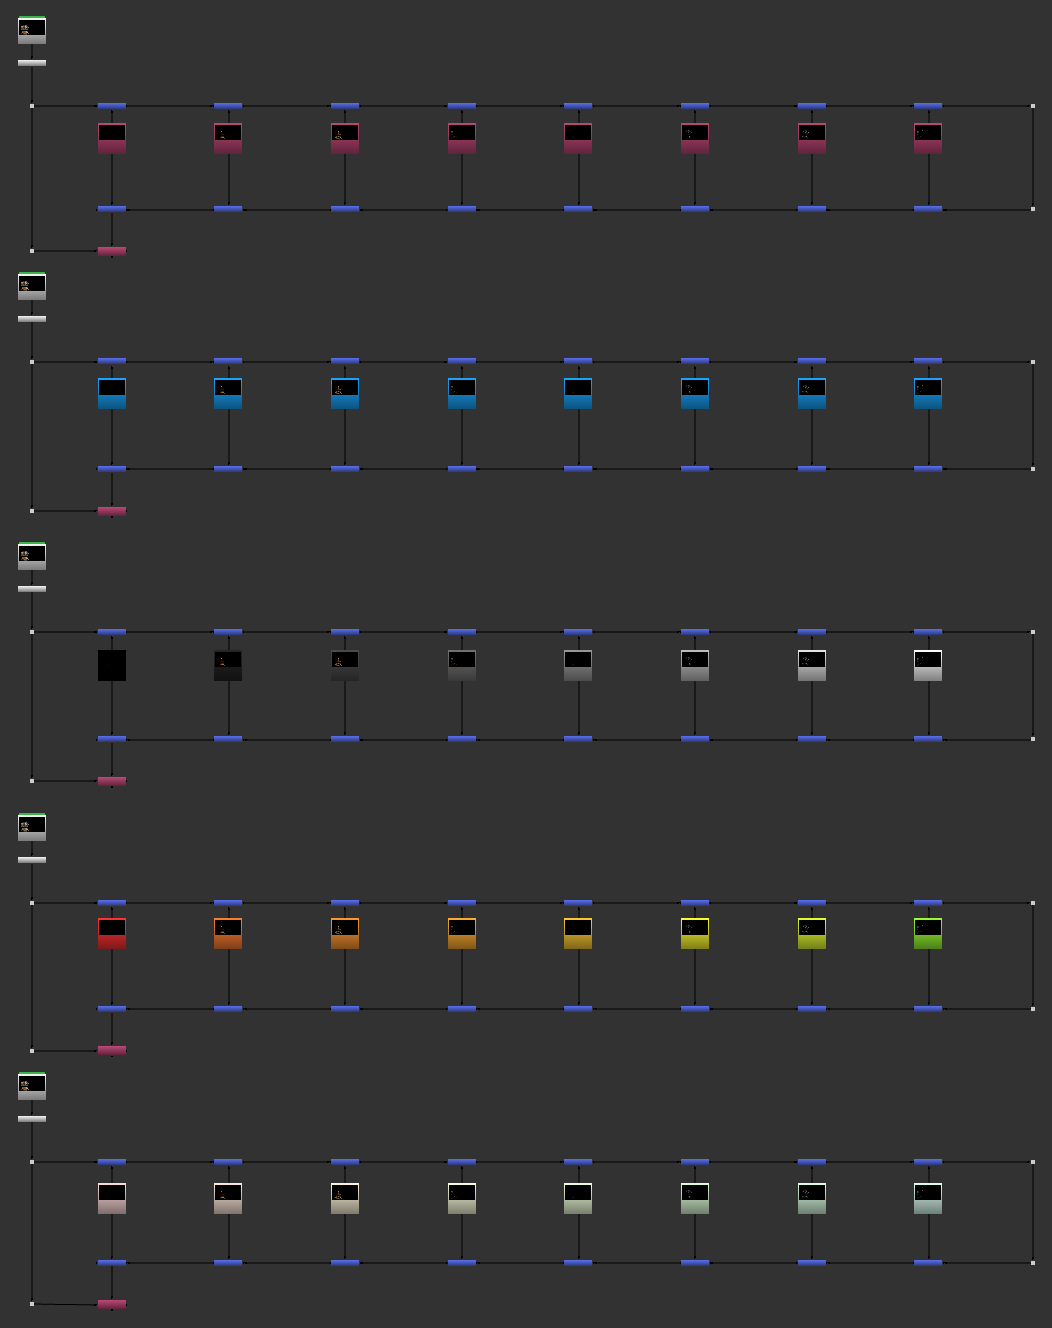This screenshot has width=1052, height=1328.
Task: Click the last blue node in the second row
Action: 928,393
